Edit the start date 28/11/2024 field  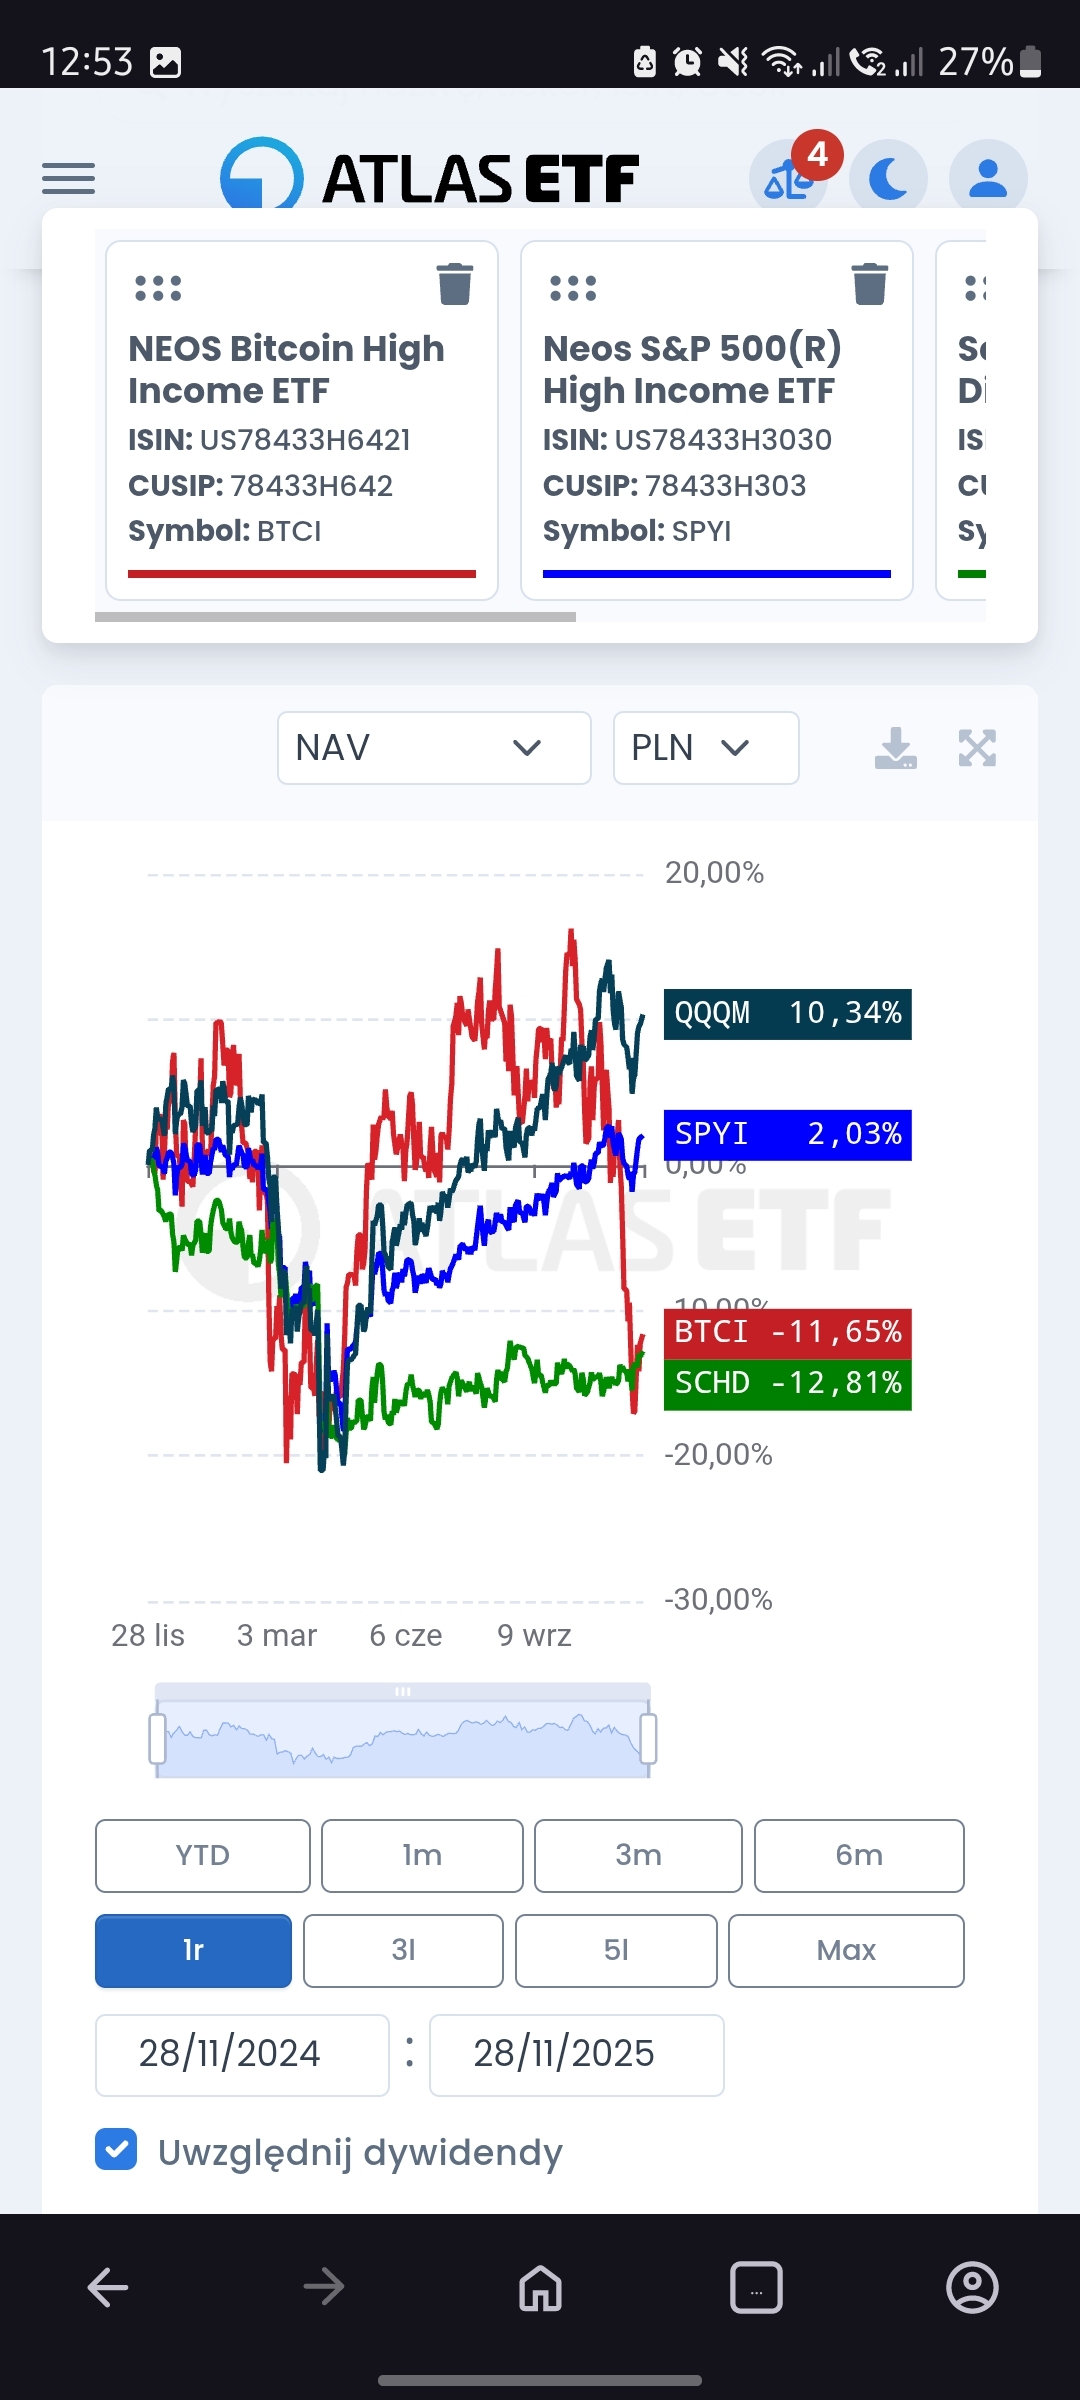click(242, 2054)
